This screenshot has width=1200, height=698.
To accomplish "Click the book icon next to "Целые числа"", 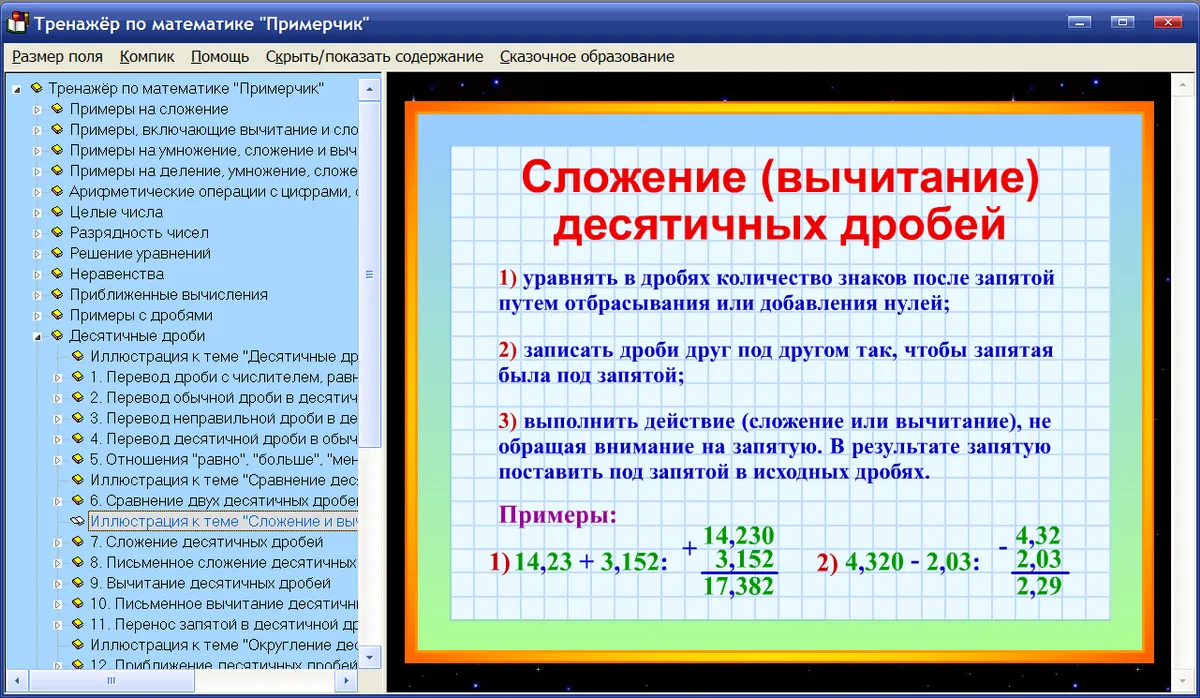I will (56, 212).
